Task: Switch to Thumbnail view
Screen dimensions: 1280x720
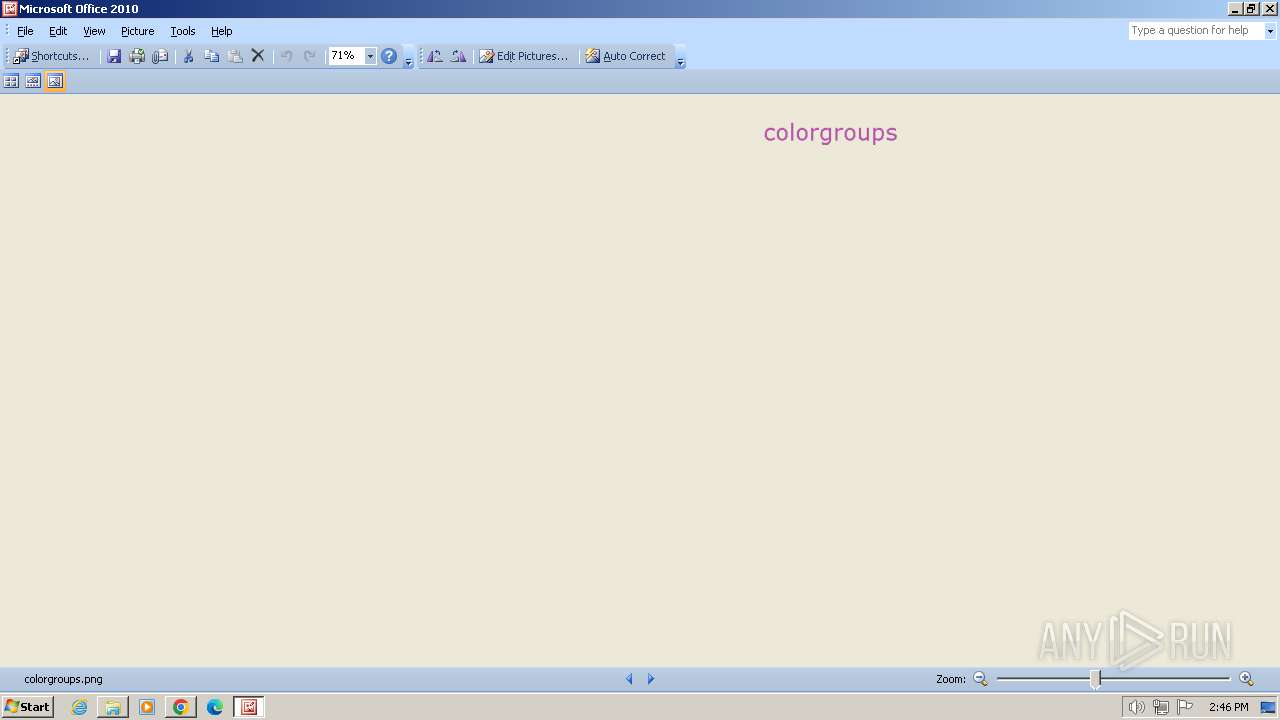Action: pyautogui.click(x=11, y=81)
